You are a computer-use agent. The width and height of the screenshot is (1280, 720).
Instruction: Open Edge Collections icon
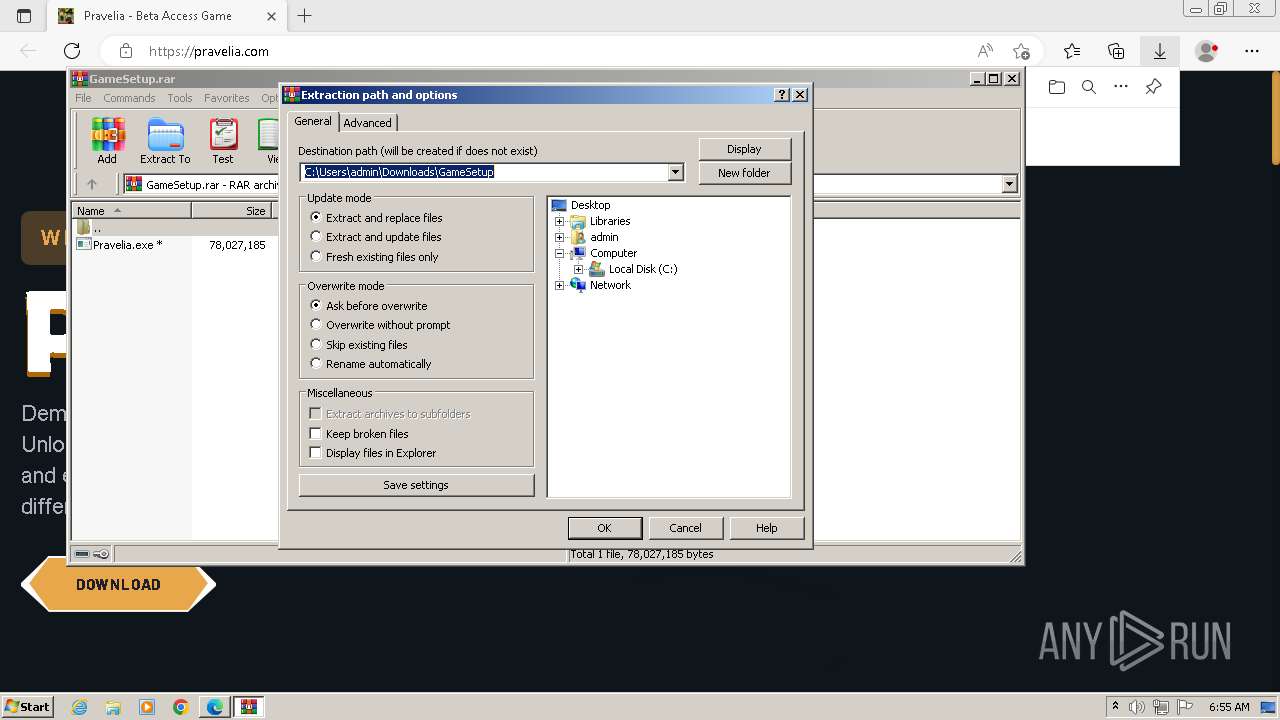1116,51
